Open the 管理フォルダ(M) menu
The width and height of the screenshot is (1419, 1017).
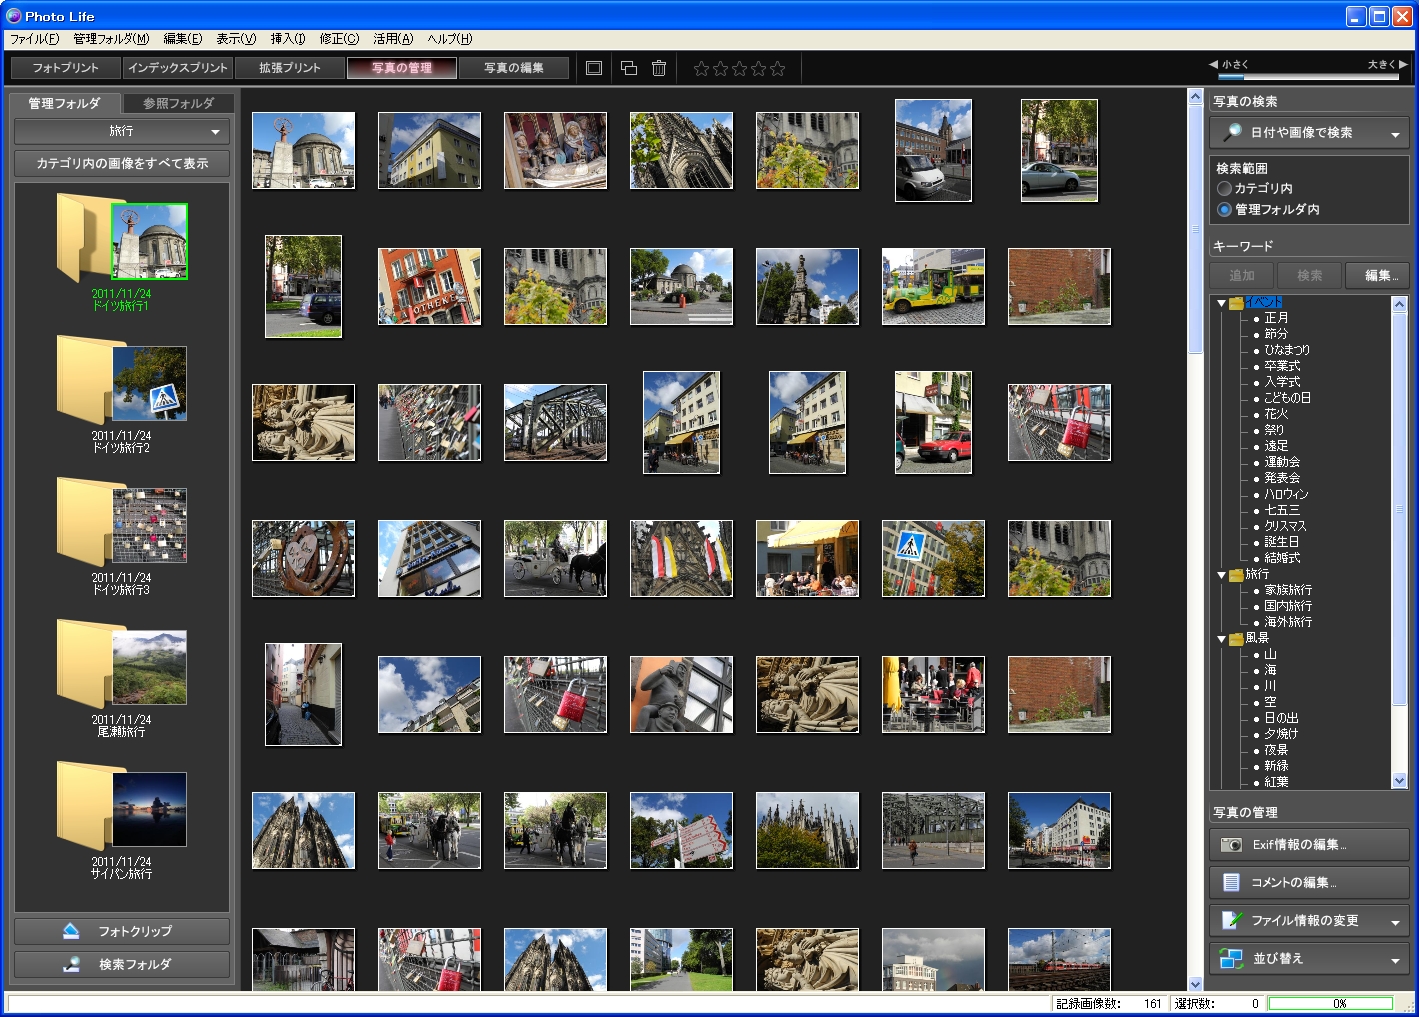point(111,39)
